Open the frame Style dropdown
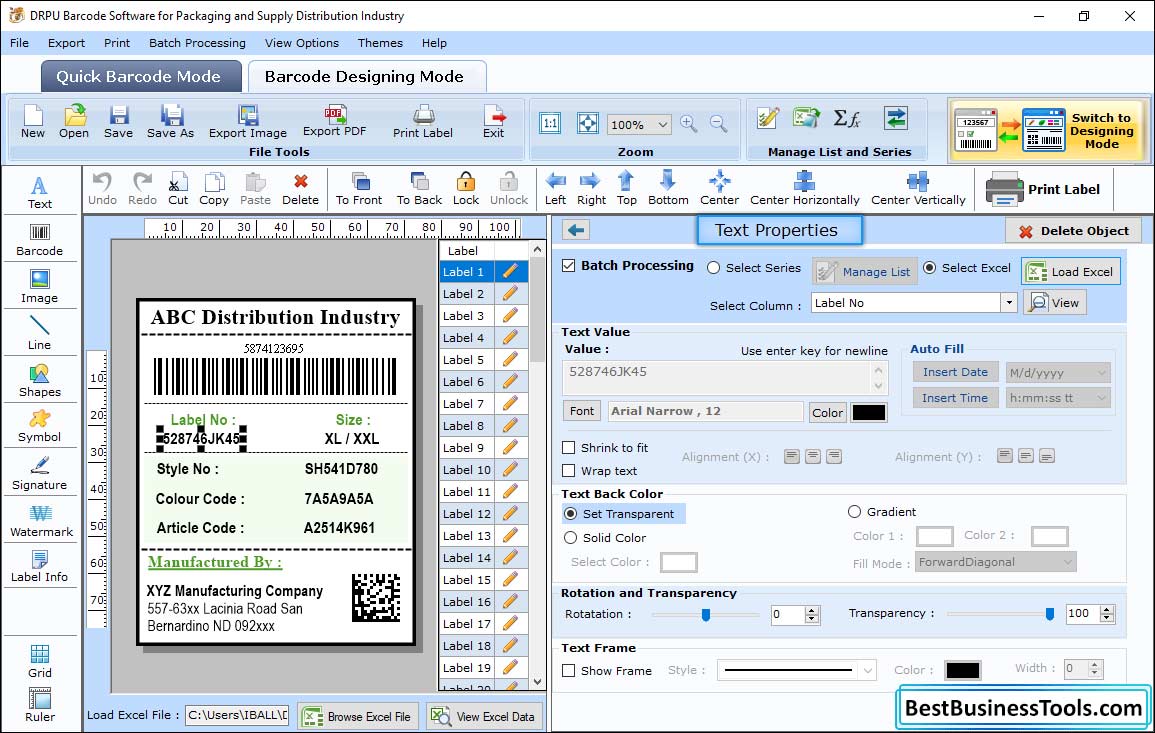Viewport: 1155px width, 733px height. point(868,670)
